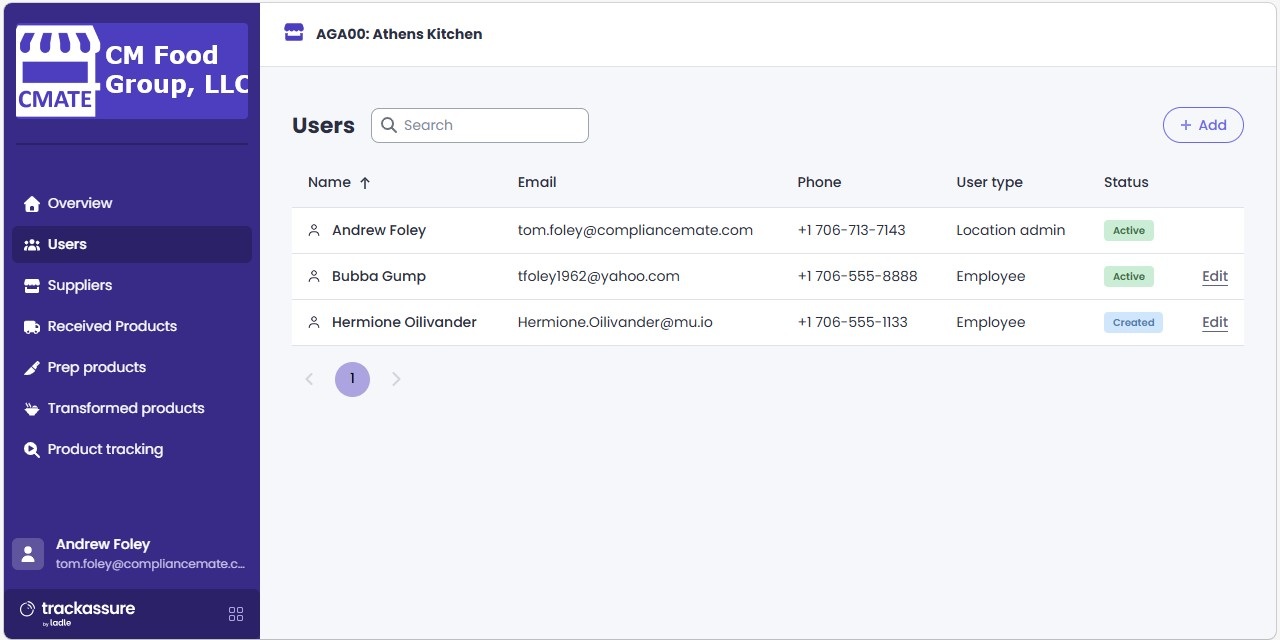Open Andrew Foley profile in sidebar footer

[x=132, y=554]
